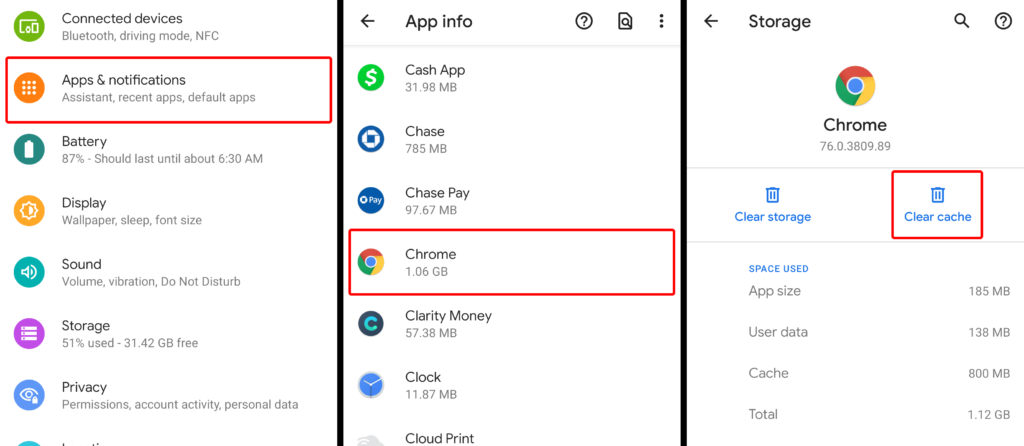Tap the search magnifier in Storage header

[x=961, y=21]
